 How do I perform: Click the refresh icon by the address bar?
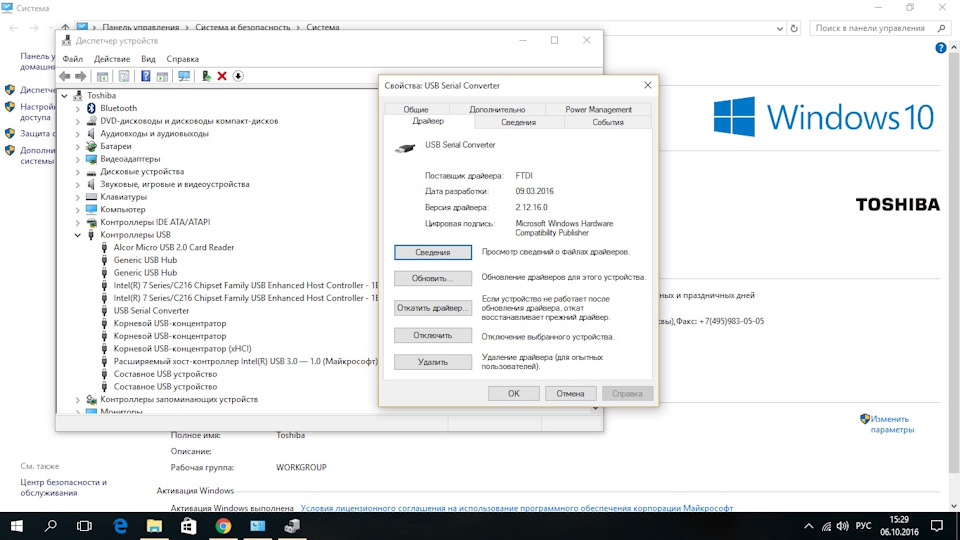tap(794, 28)
